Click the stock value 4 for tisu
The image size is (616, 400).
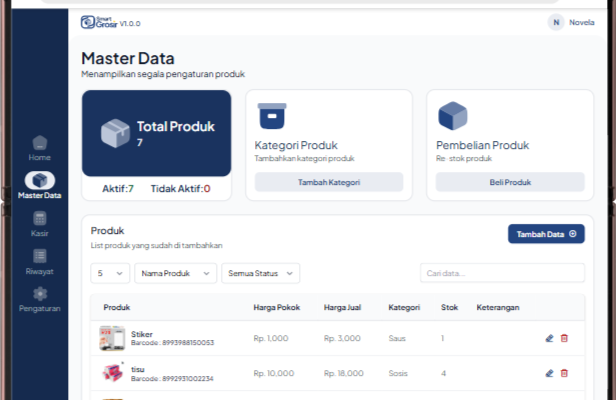444,373
